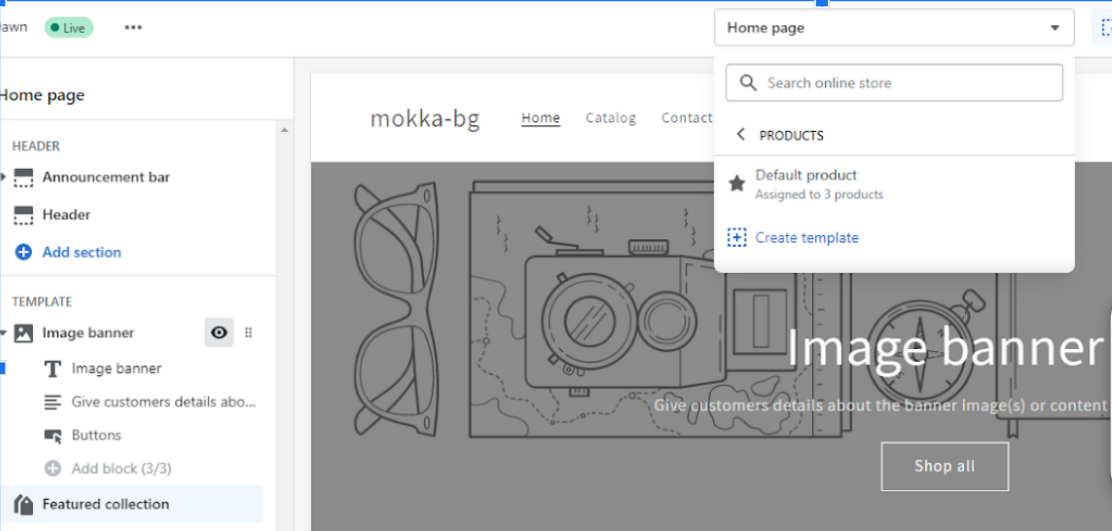1112x531 pixels.
Task: Click the blue plus Add section icon
Action: tap(24, 253)
